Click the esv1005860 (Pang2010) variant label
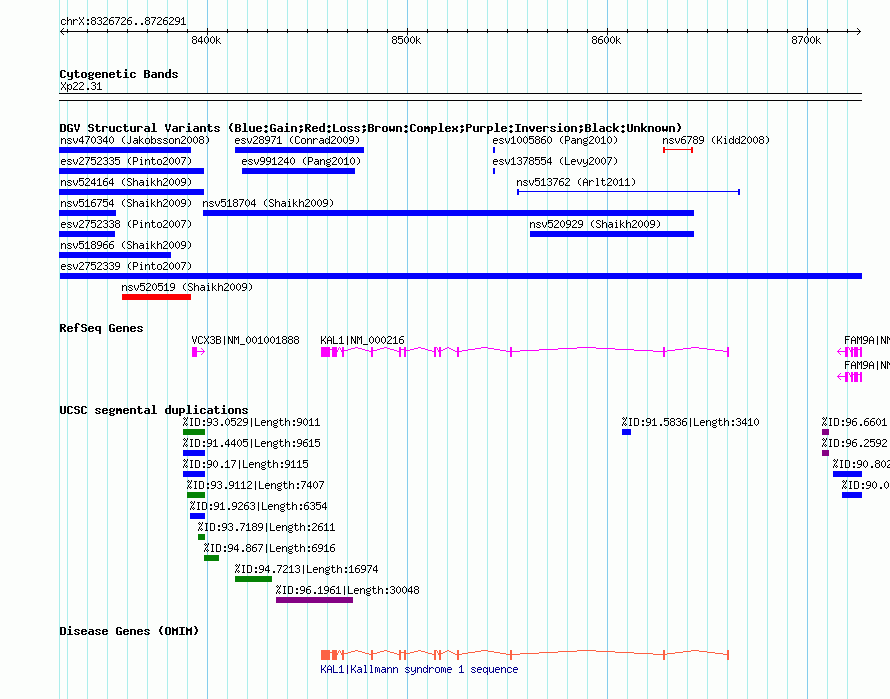 (x=555, y=140)
